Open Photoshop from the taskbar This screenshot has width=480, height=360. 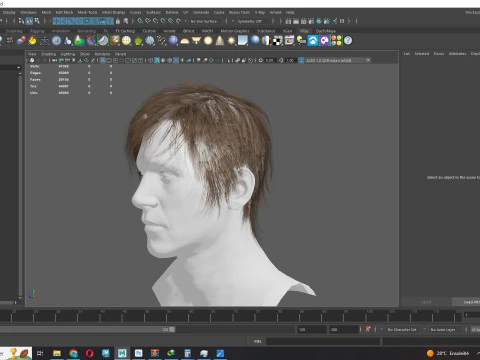point(138,353)
